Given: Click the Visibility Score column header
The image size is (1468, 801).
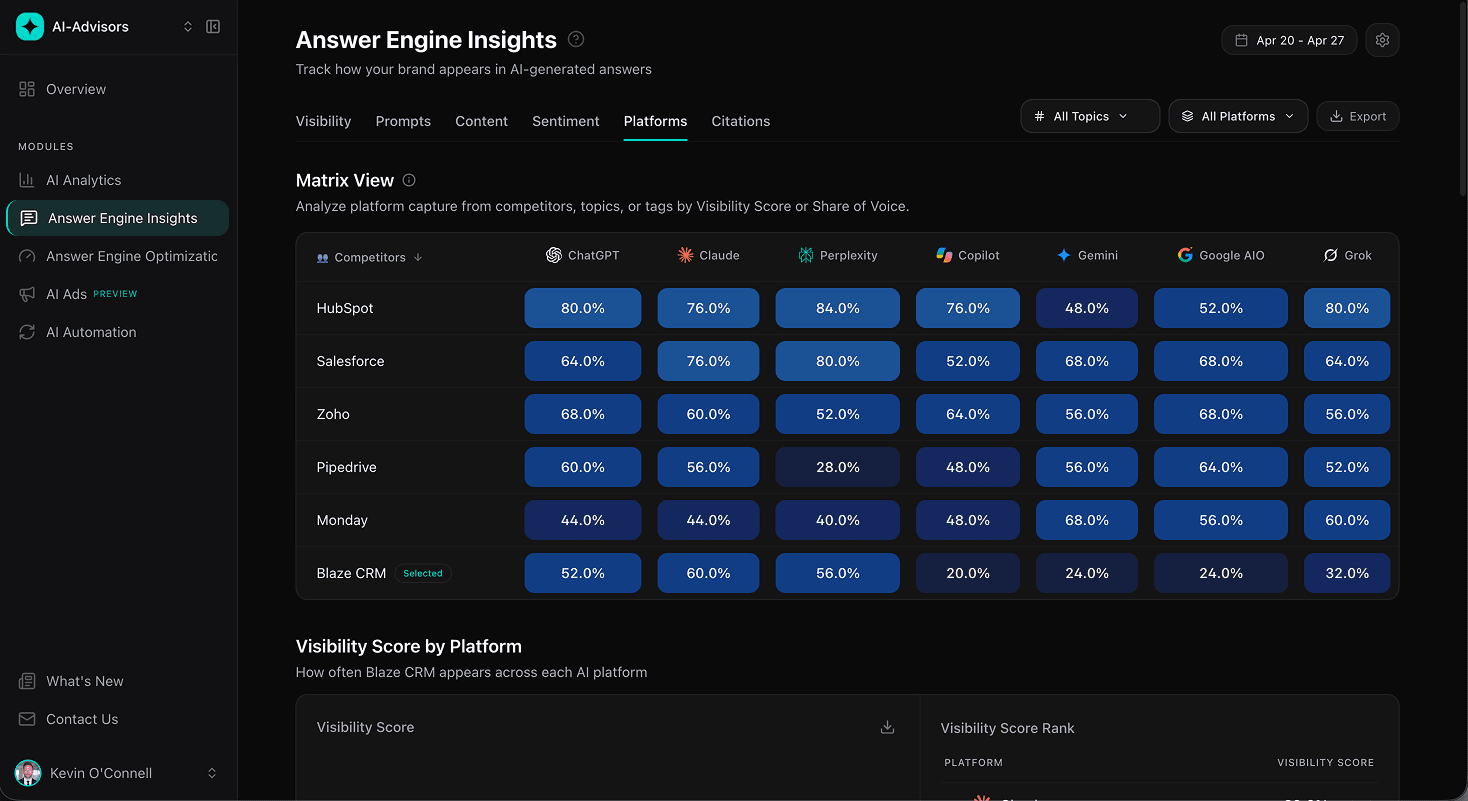Looking at the screenshot, I should pos(1325,763).
